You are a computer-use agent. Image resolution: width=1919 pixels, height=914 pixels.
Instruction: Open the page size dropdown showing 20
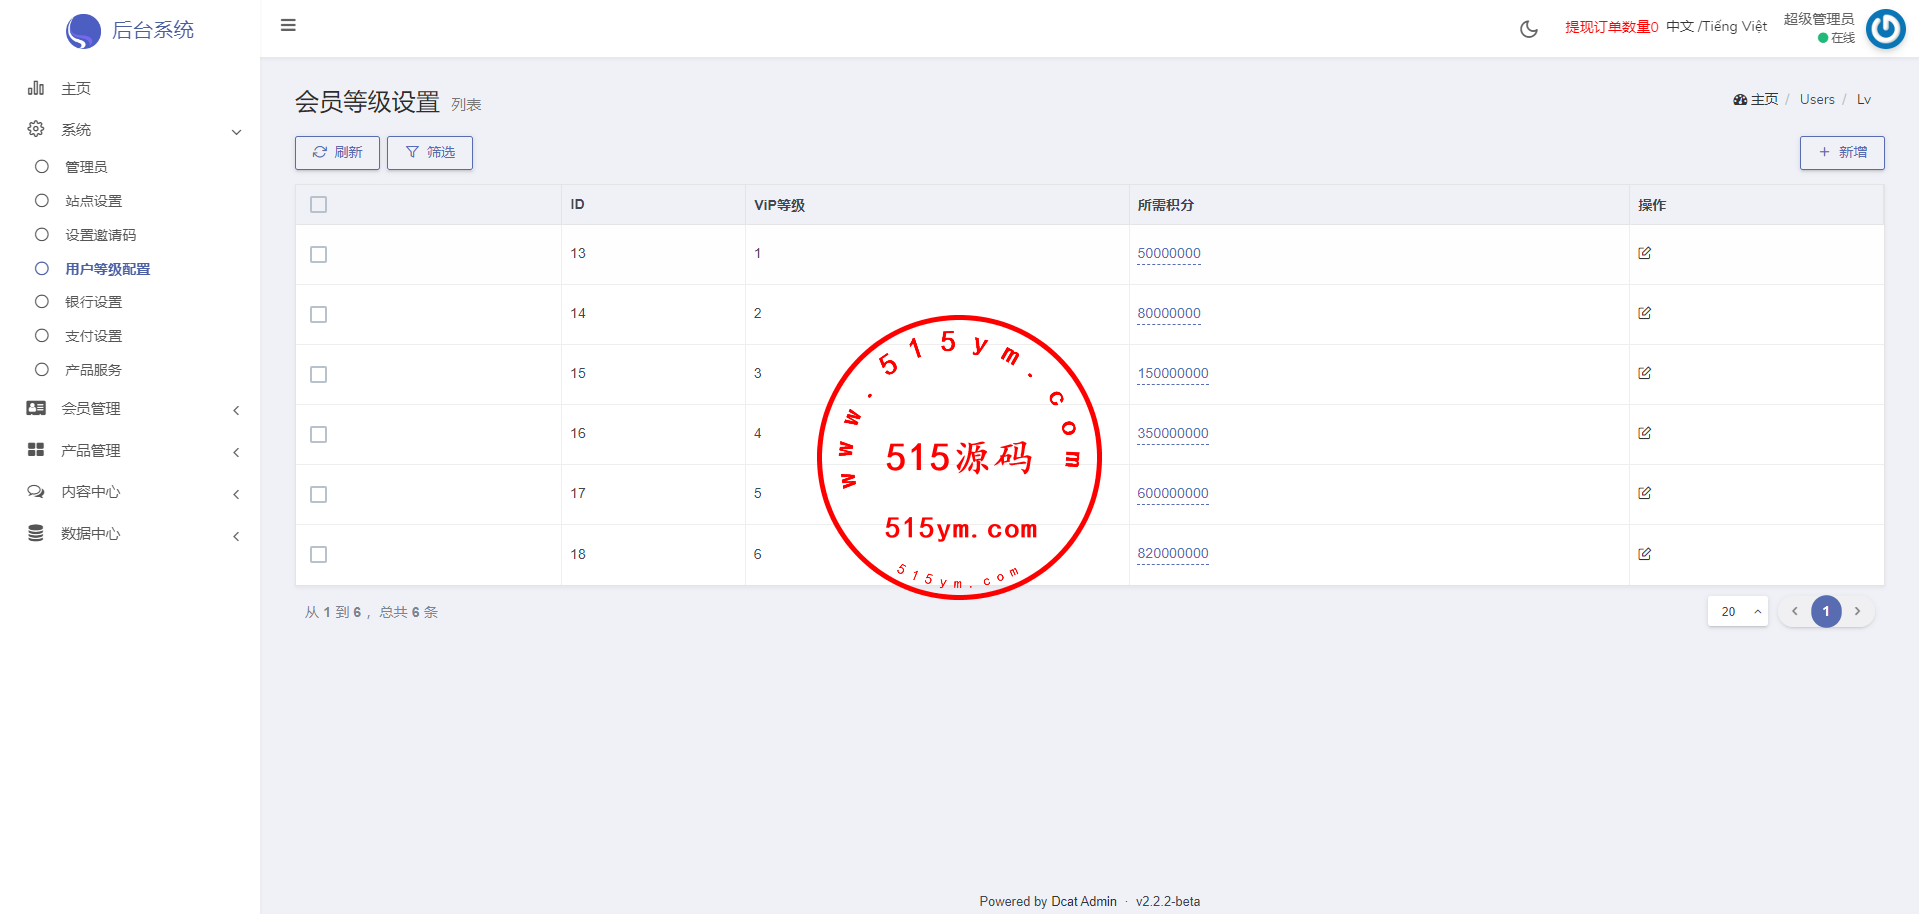tap(1737, 611)
